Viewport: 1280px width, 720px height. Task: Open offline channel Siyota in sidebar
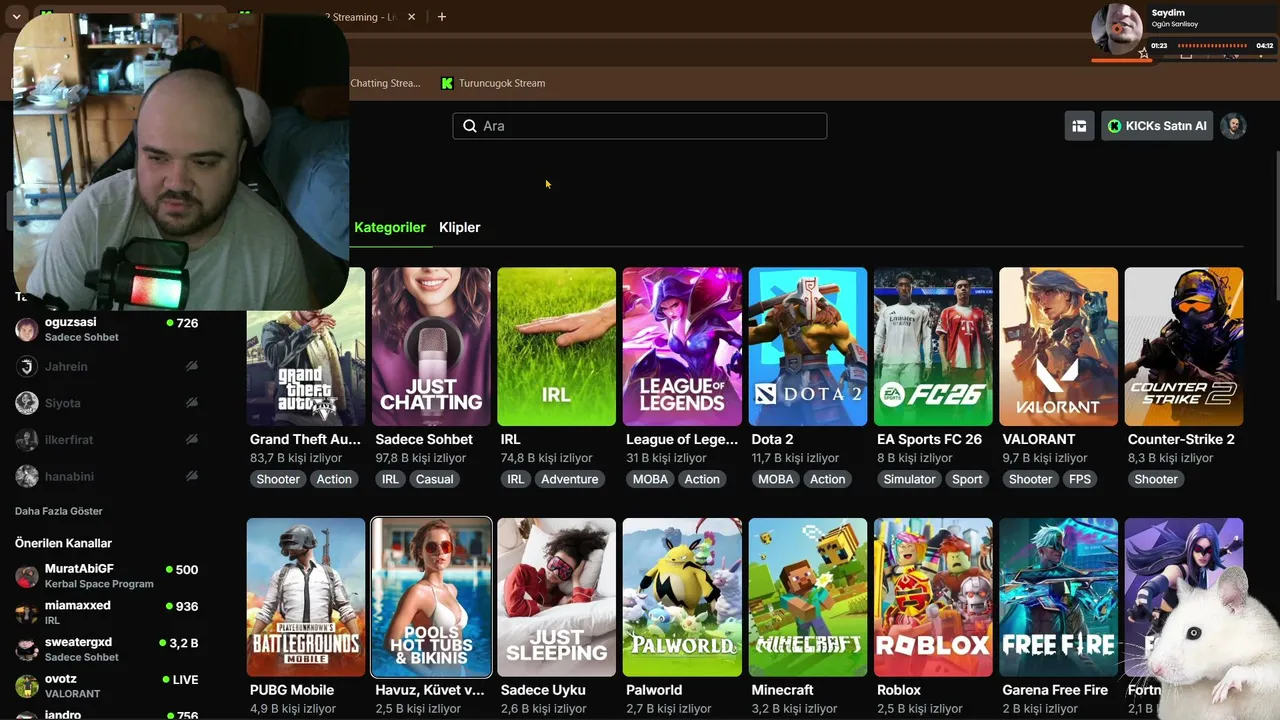coord(107,403)
